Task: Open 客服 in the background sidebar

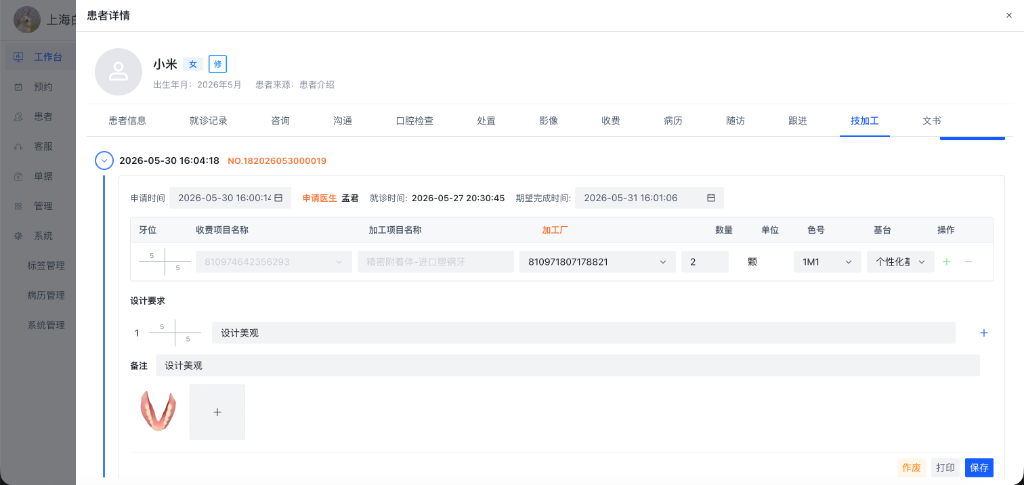Action: [x=43, y=146]
